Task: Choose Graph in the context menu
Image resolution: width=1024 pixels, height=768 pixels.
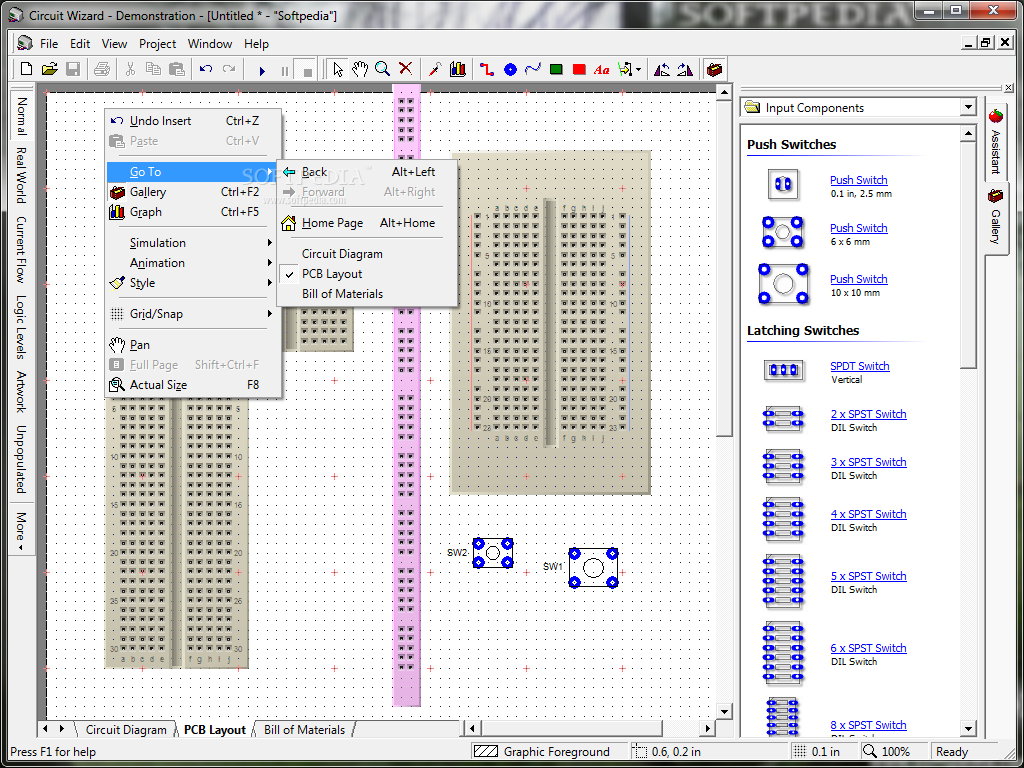Action: [x=193, y=212]
